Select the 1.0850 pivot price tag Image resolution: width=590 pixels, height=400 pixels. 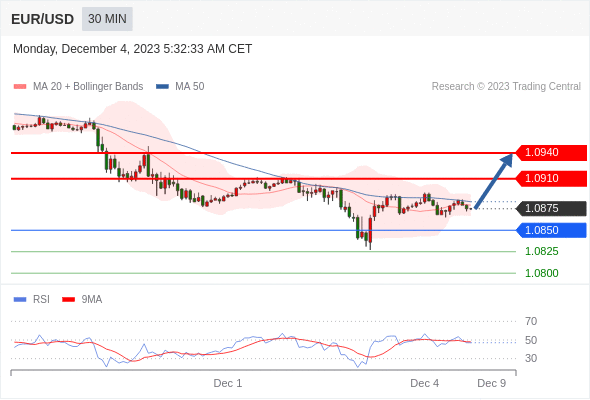(x=551, y=230)
